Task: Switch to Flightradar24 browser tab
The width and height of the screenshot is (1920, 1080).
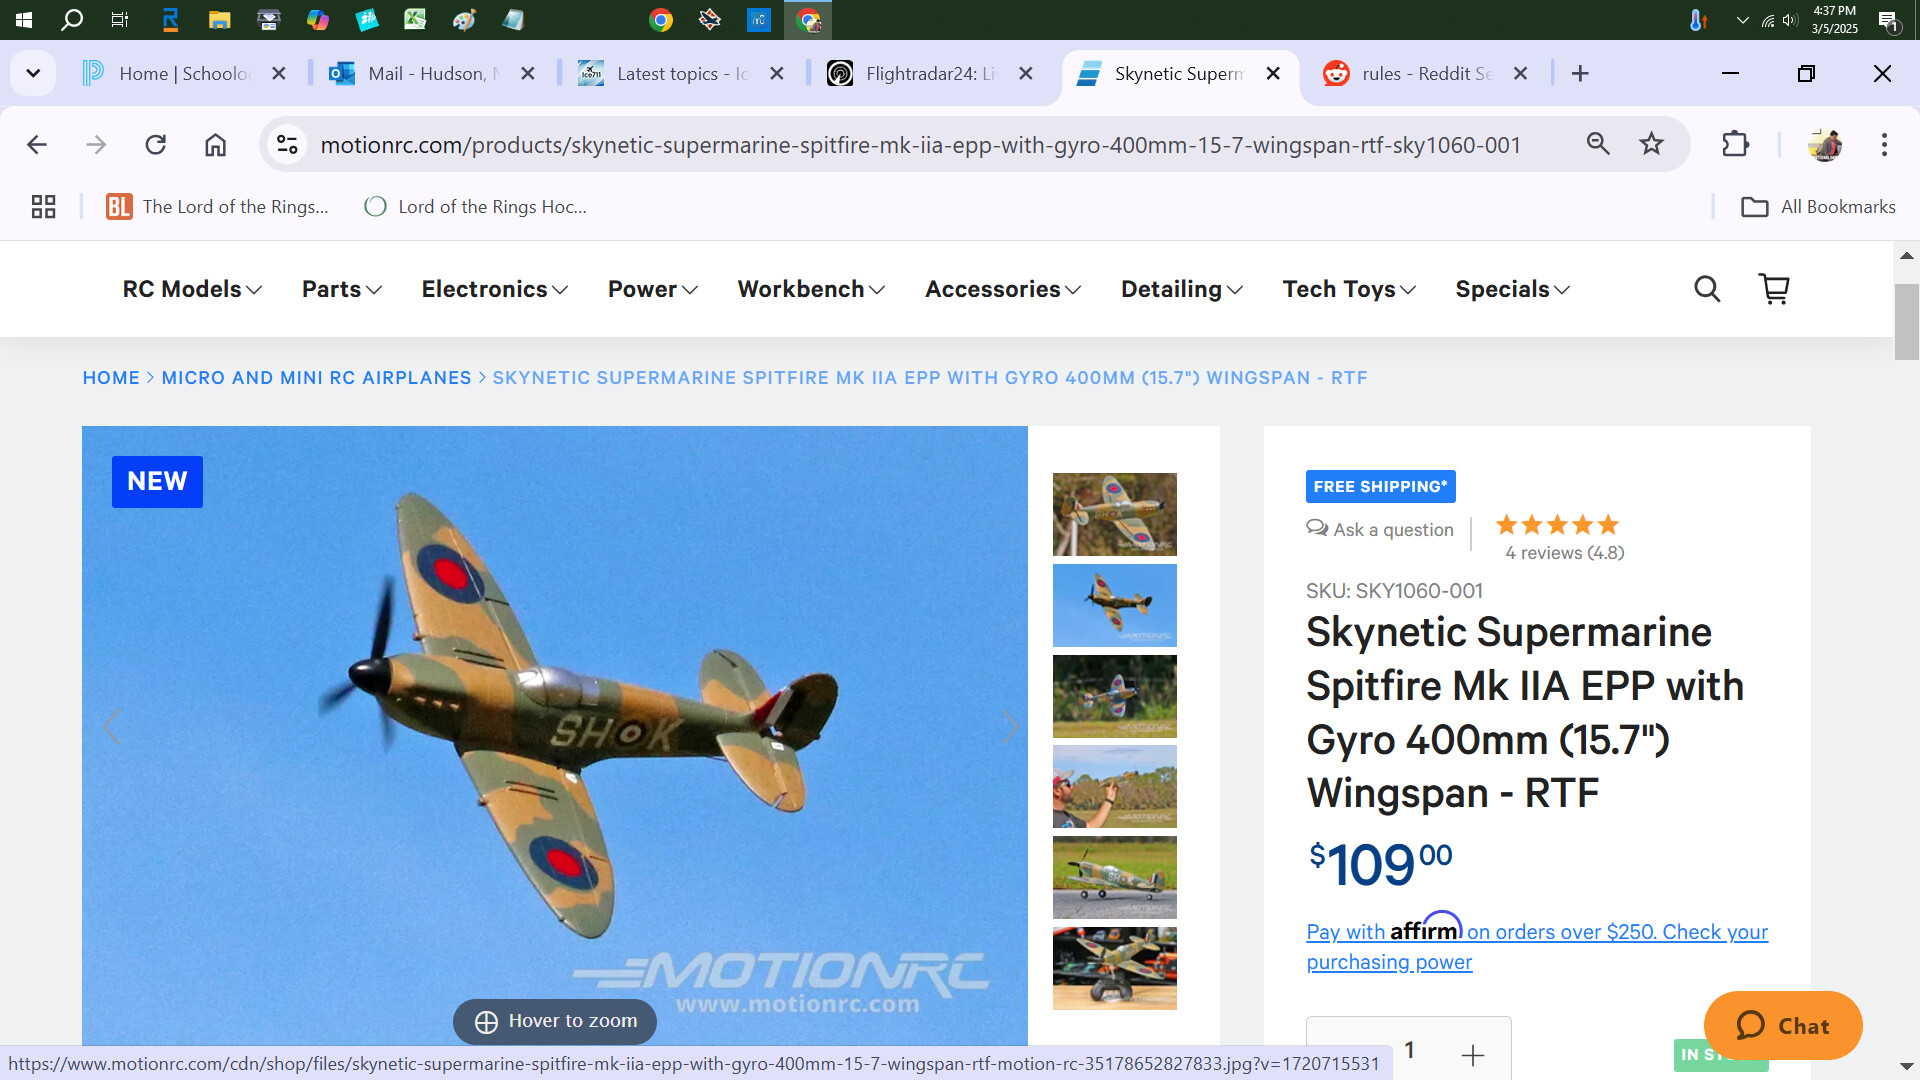Action: coord(928,73)
